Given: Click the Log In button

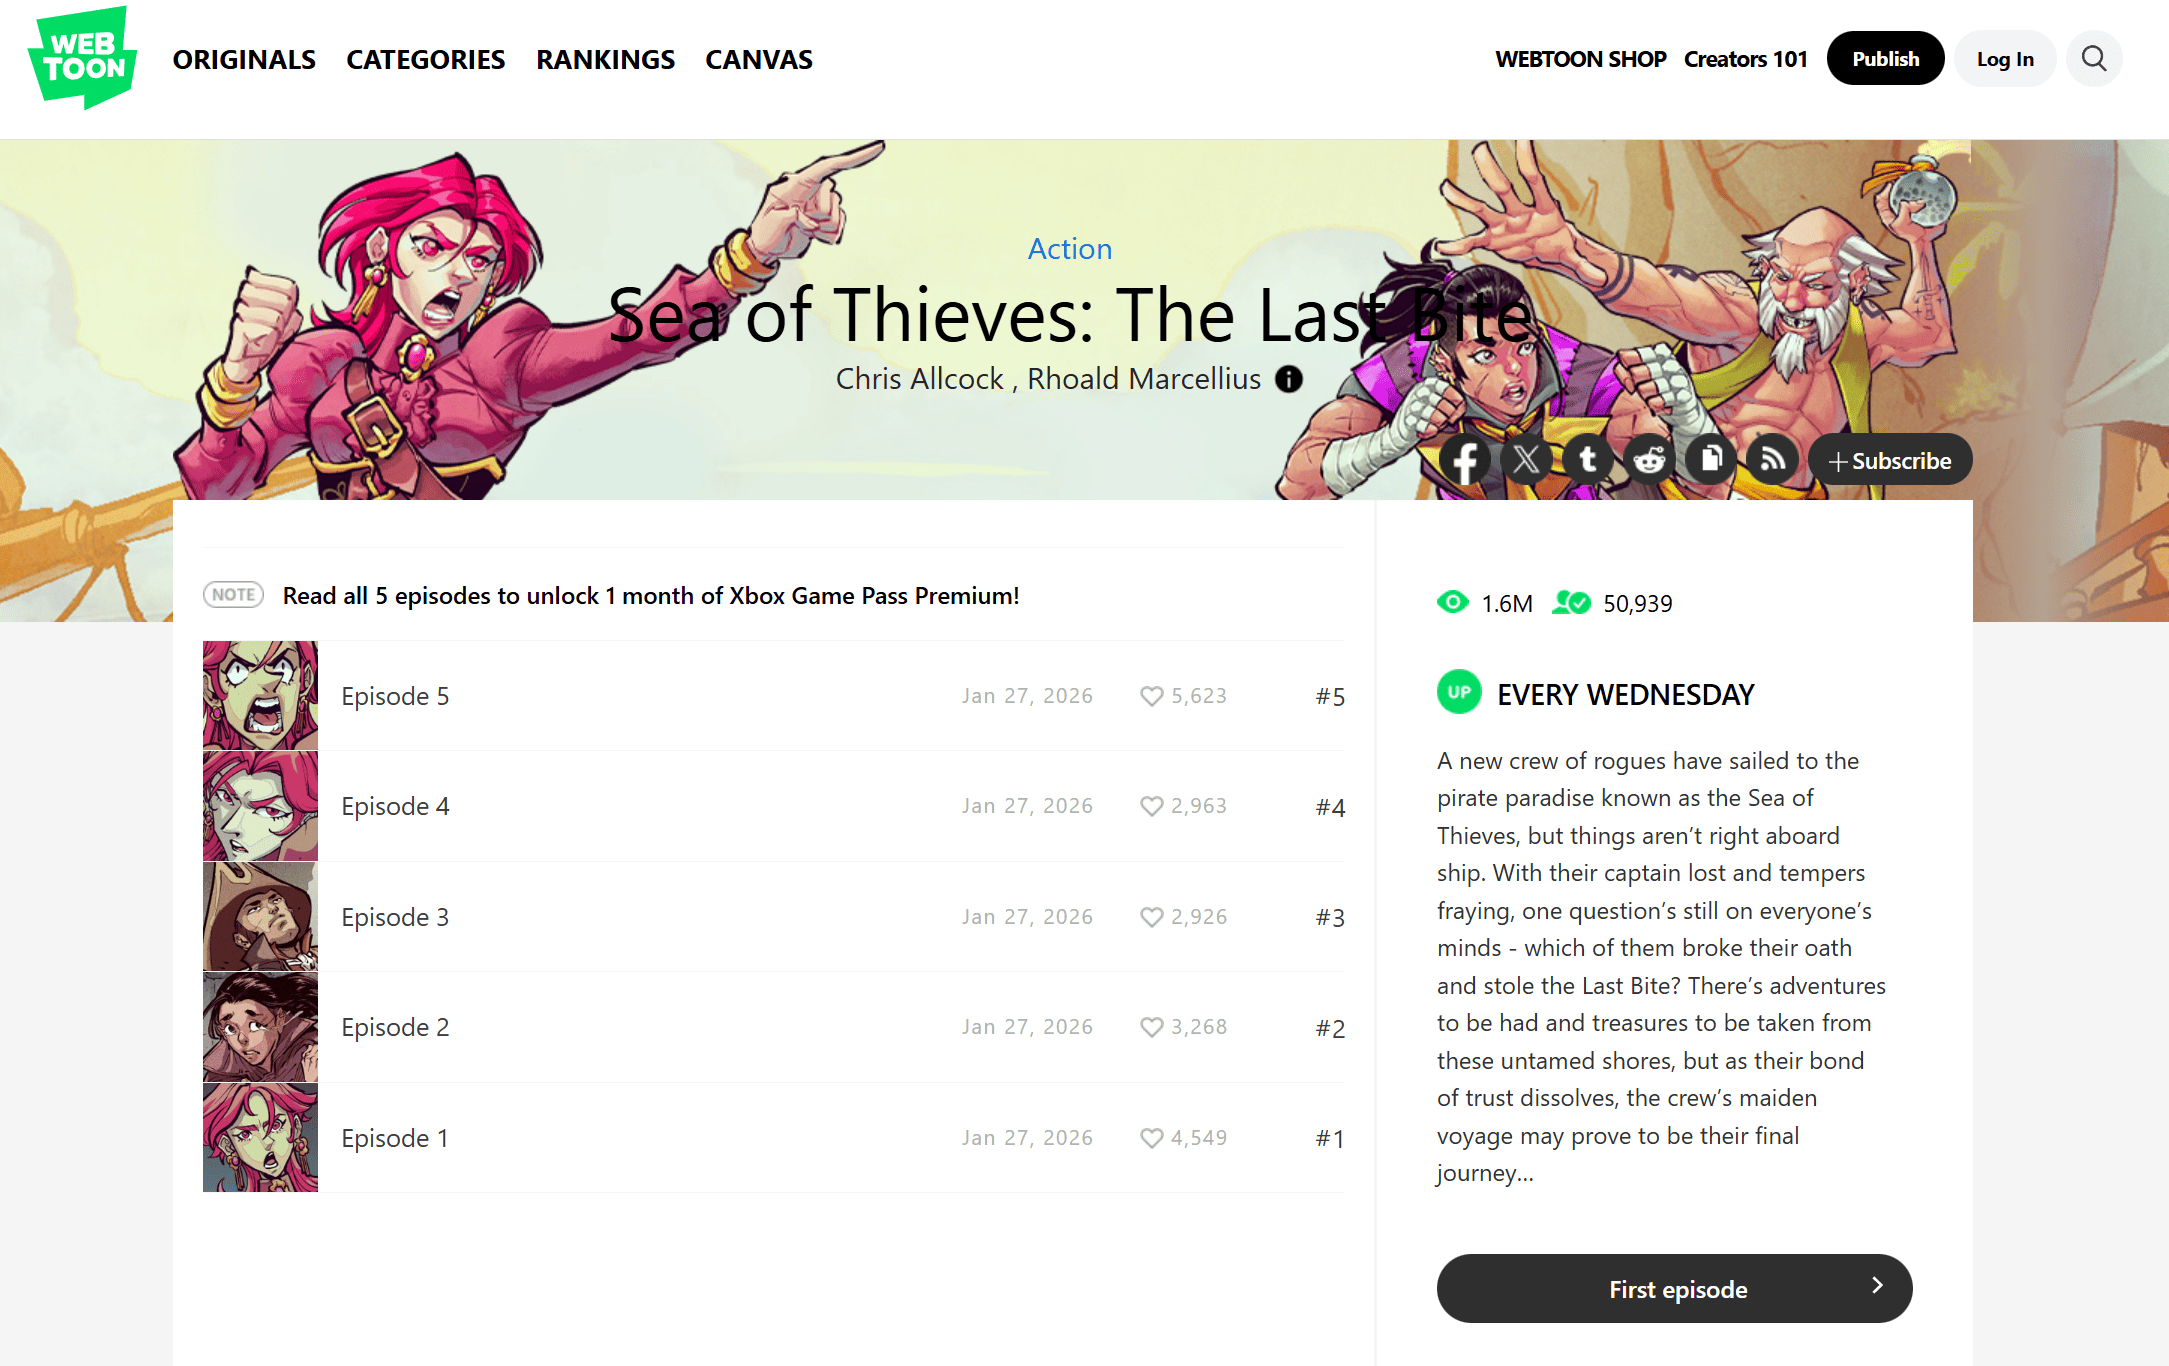Looking at the screenshot, I should click(2005, 59).
